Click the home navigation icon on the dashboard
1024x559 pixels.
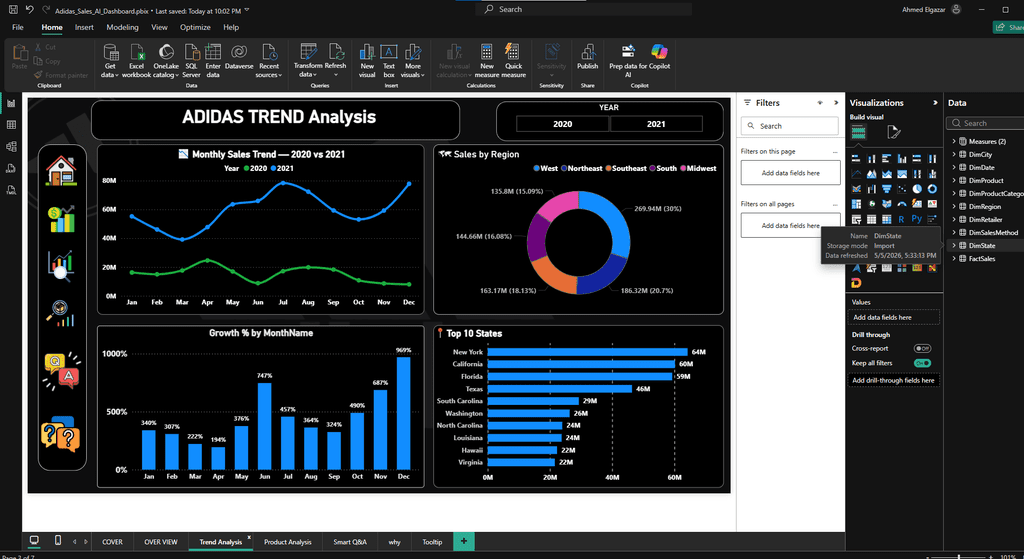click(61, 171)
